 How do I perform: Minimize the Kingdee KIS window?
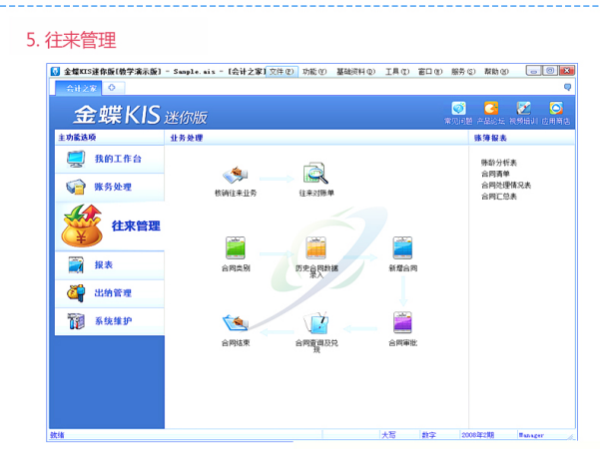coord(533,71)
